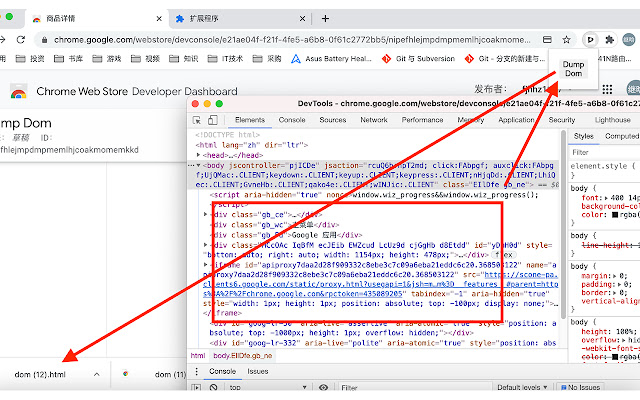
Task: Open the 视频 bookmark folder
Action: pyautogui.click(x=145, y=59)
